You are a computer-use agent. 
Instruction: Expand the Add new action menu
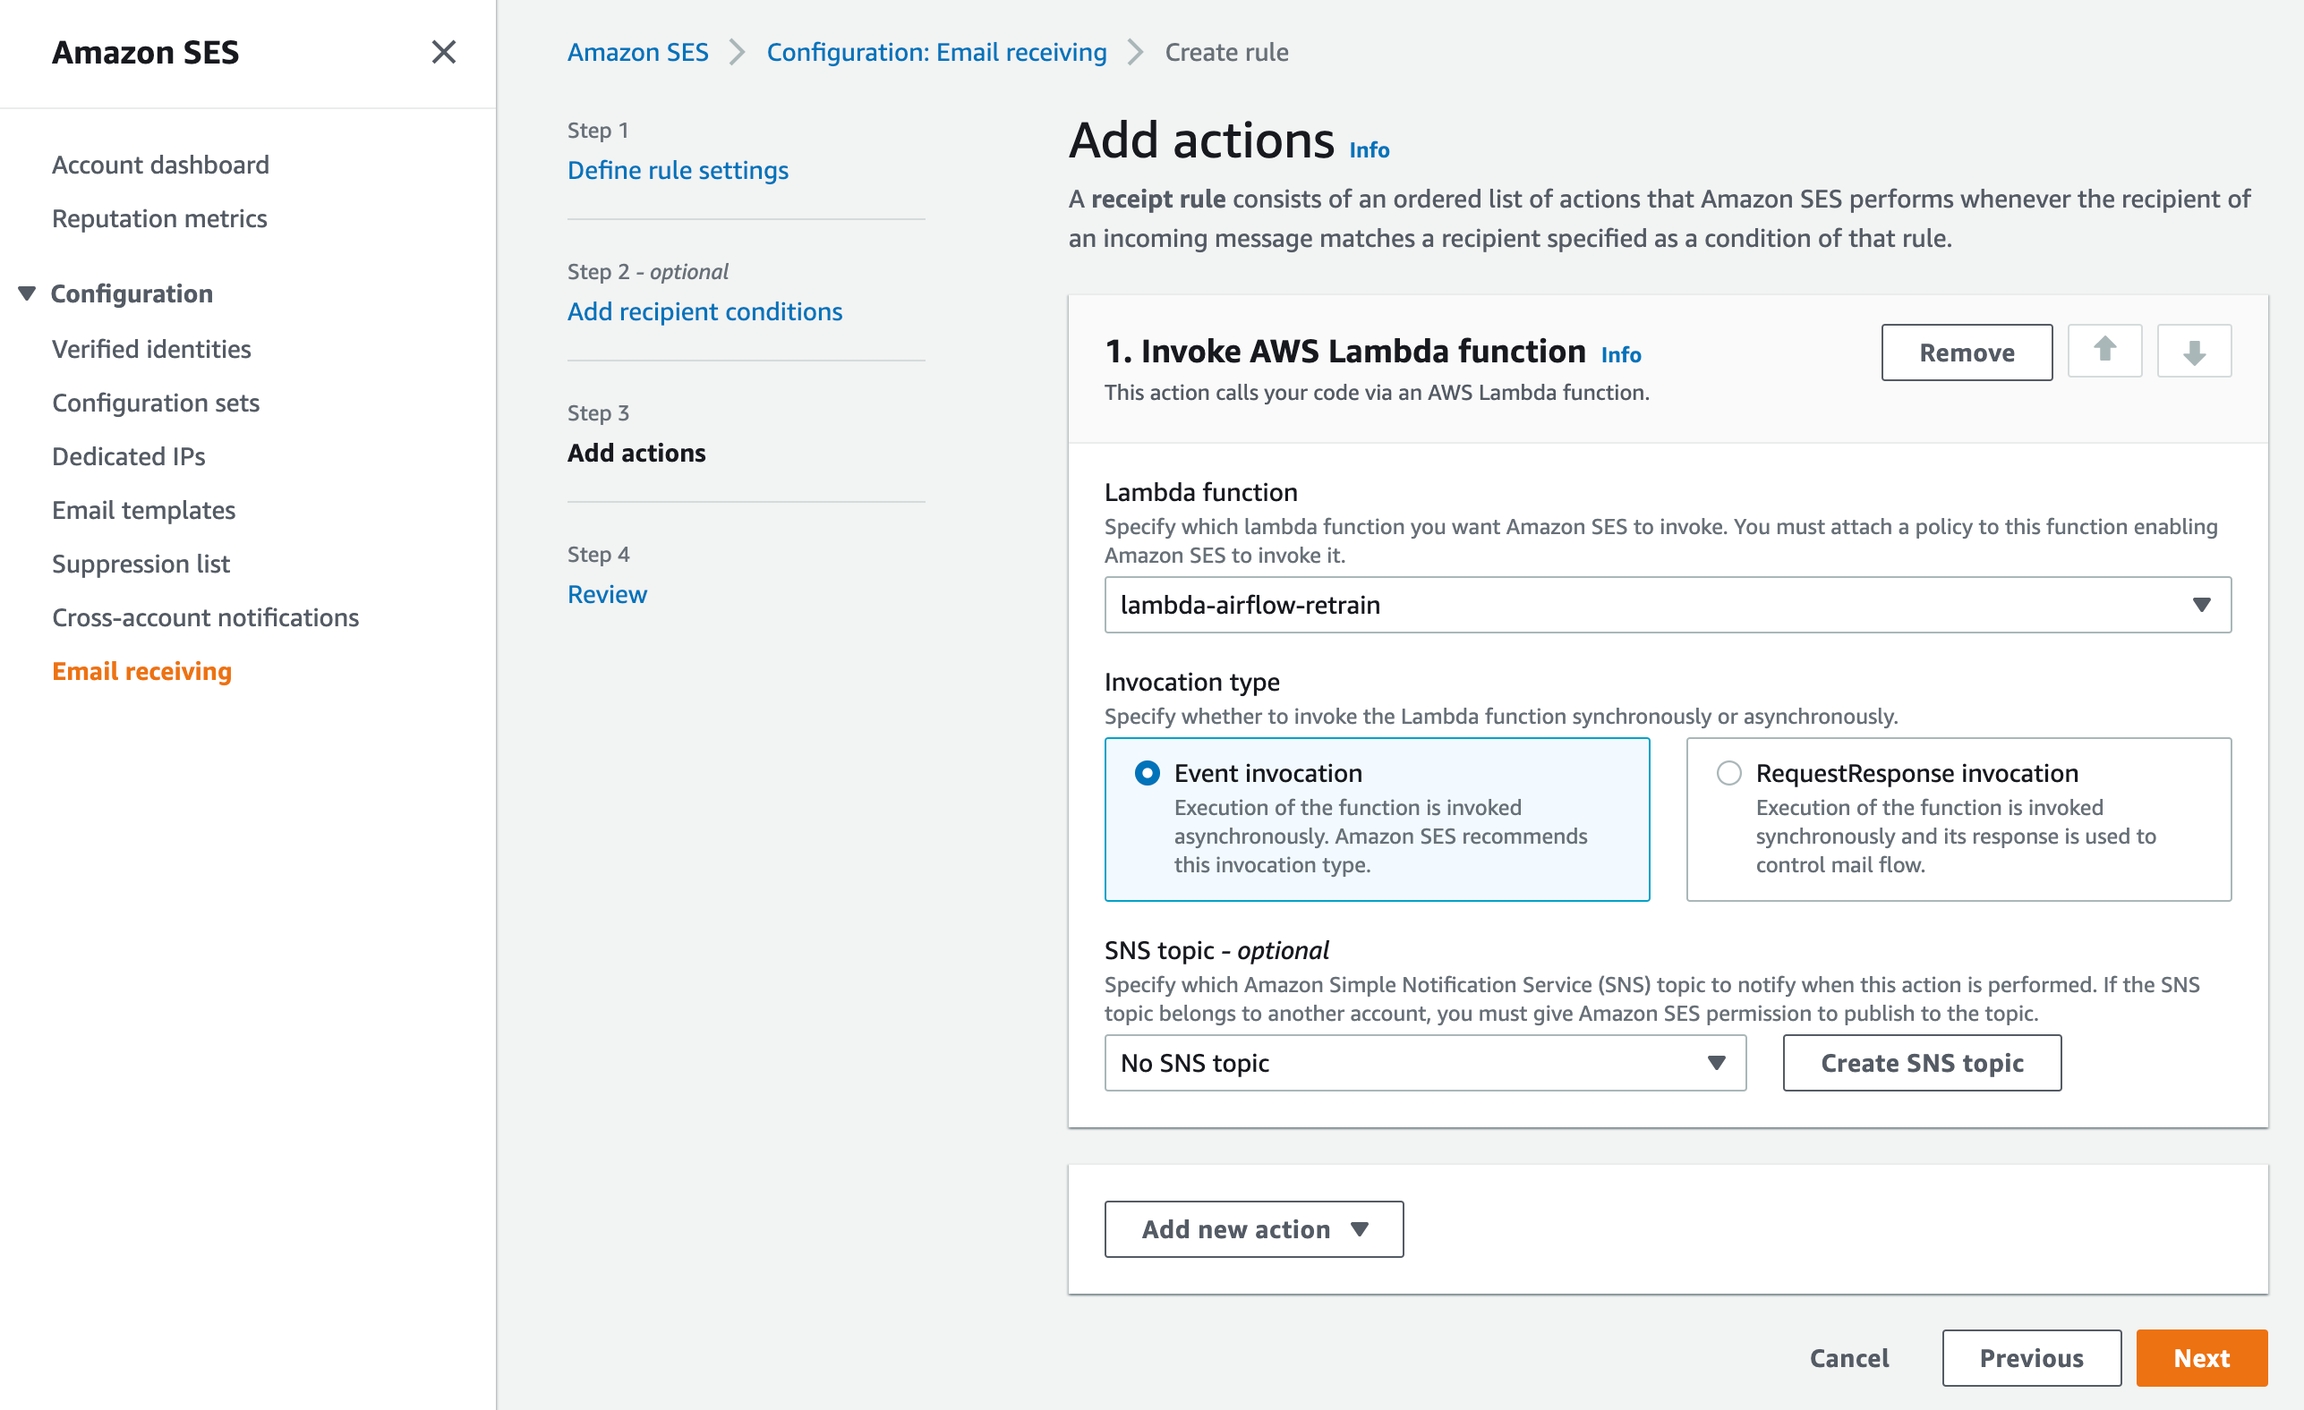pyautogui.click(x=1253, y=1229)
